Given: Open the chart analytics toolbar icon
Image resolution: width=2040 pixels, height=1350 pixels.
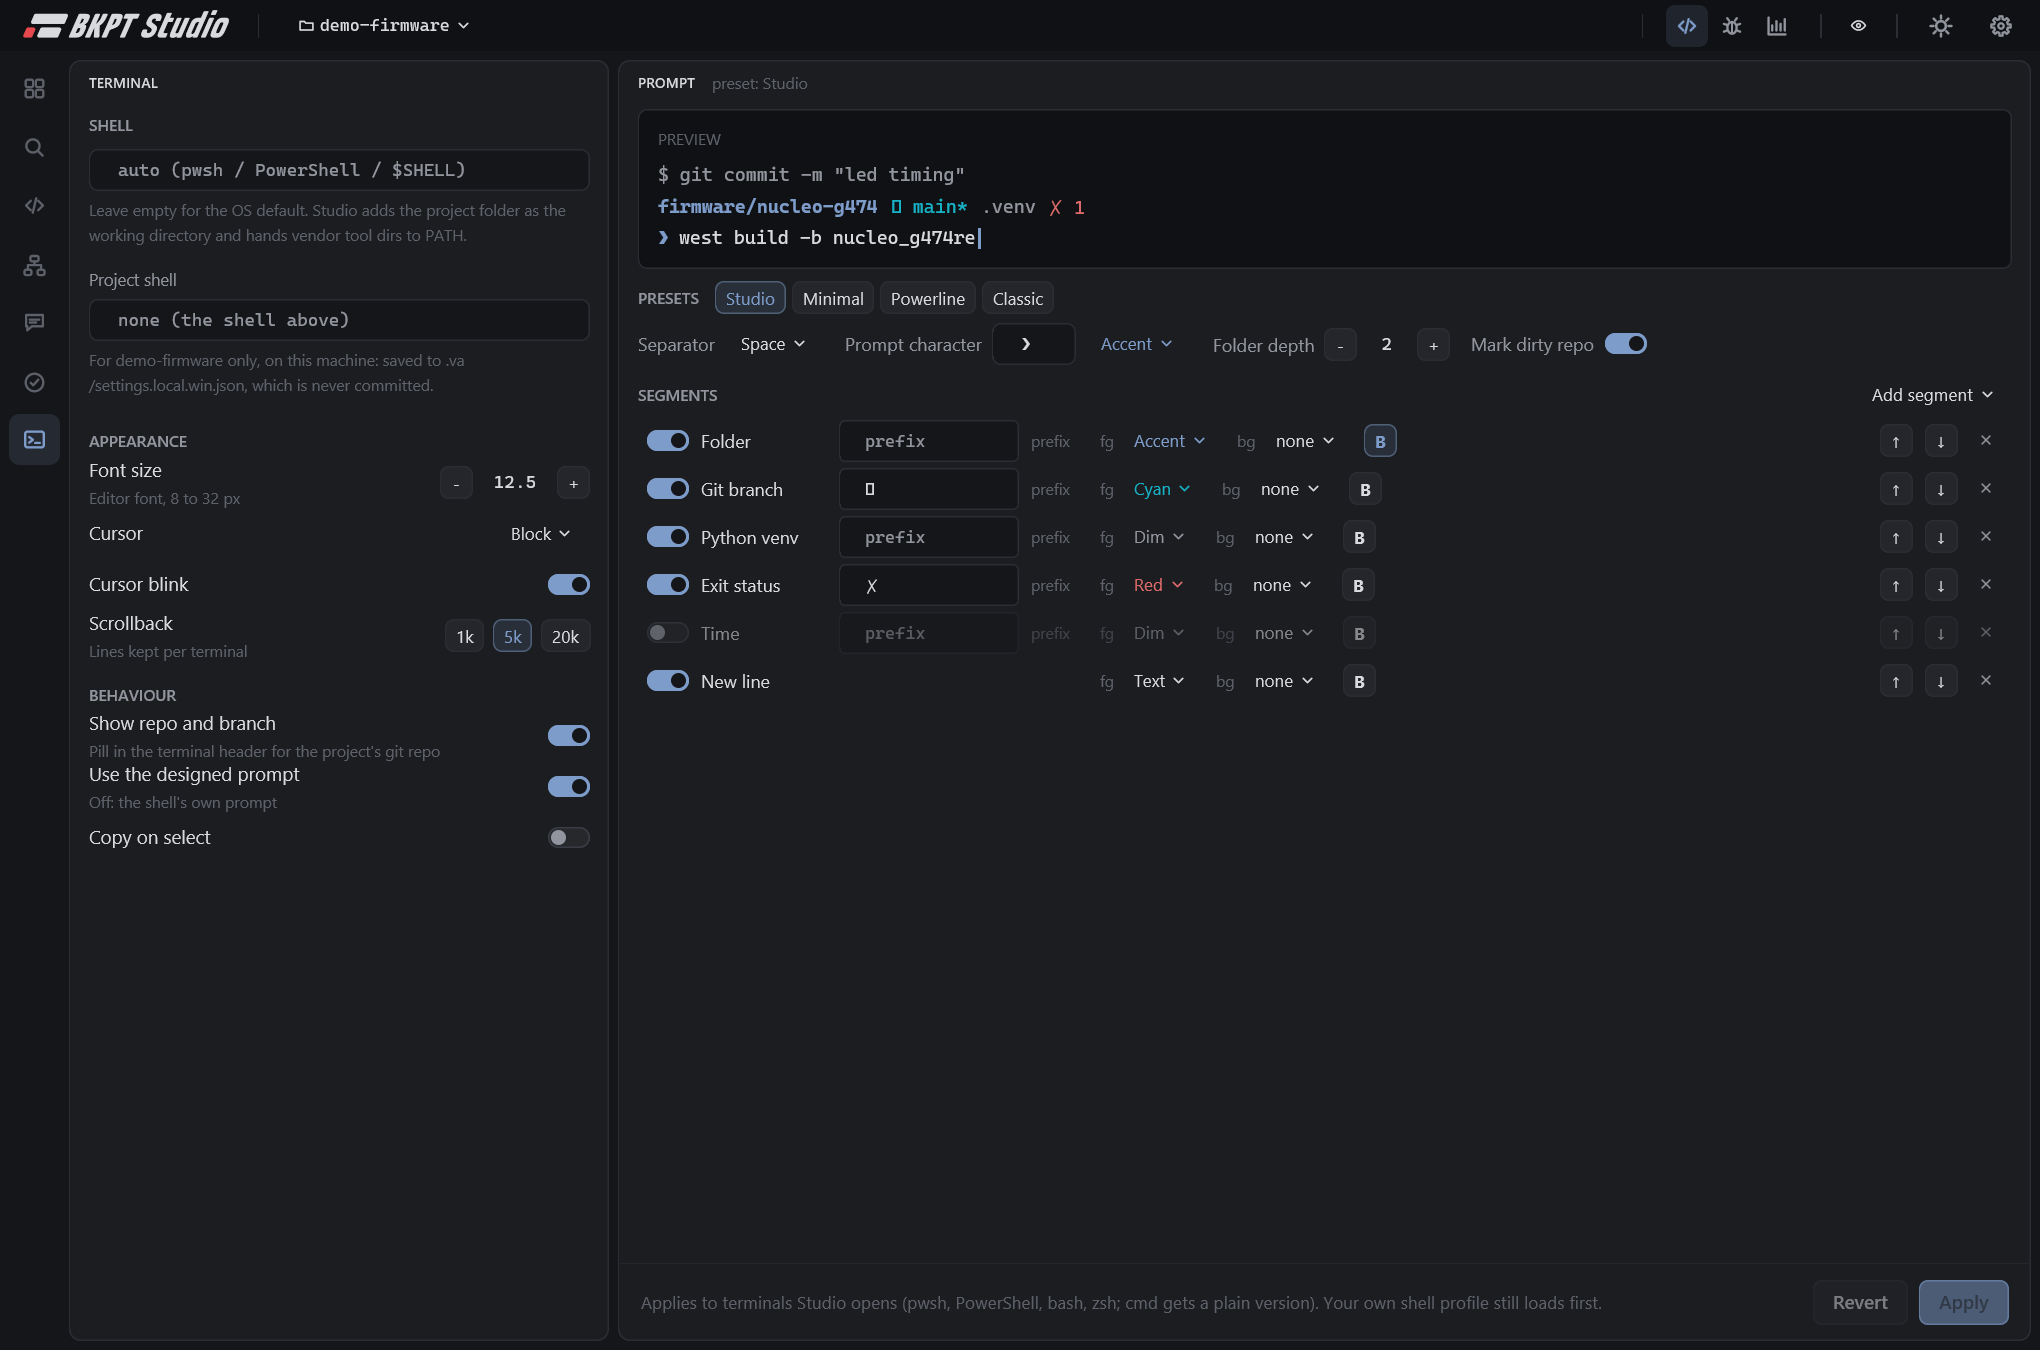Looking at the screenshot, I should [x=1776, y=26].
